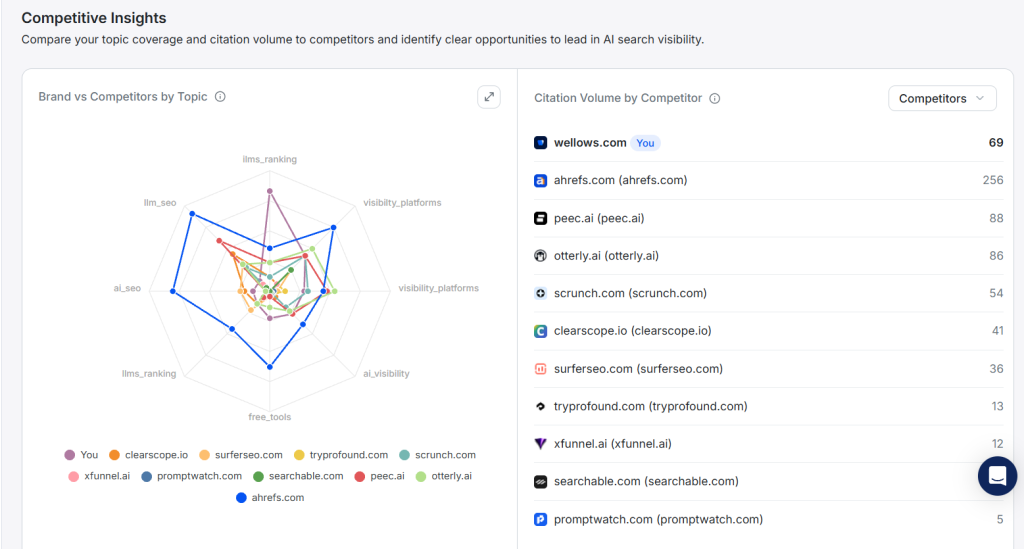
Task: Click the surferseo.com logo icon
Action: (540, 369)
